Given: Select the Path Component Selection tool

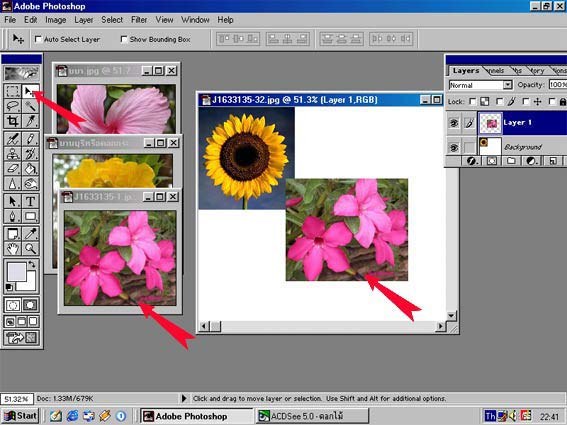Looking at the screenshot, I should coord(12,201).
